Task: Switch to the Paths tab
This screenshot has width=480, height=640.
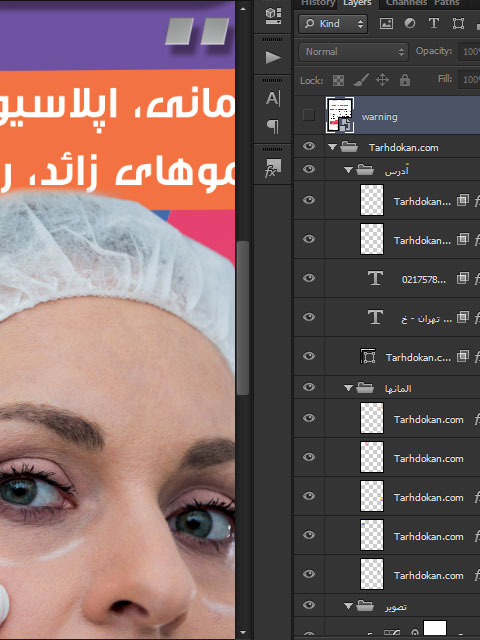Action: click(447, 3)
